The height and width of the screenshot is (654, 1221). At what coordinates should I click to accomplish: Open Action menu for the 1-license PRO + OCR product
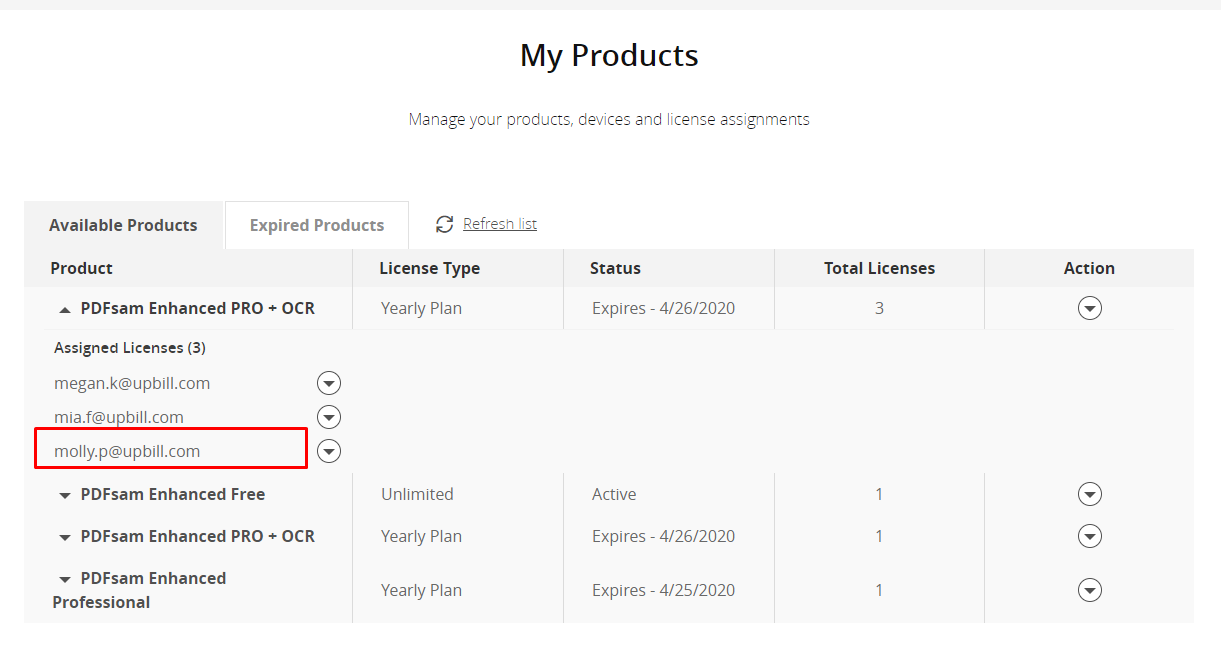point(1090,536)
